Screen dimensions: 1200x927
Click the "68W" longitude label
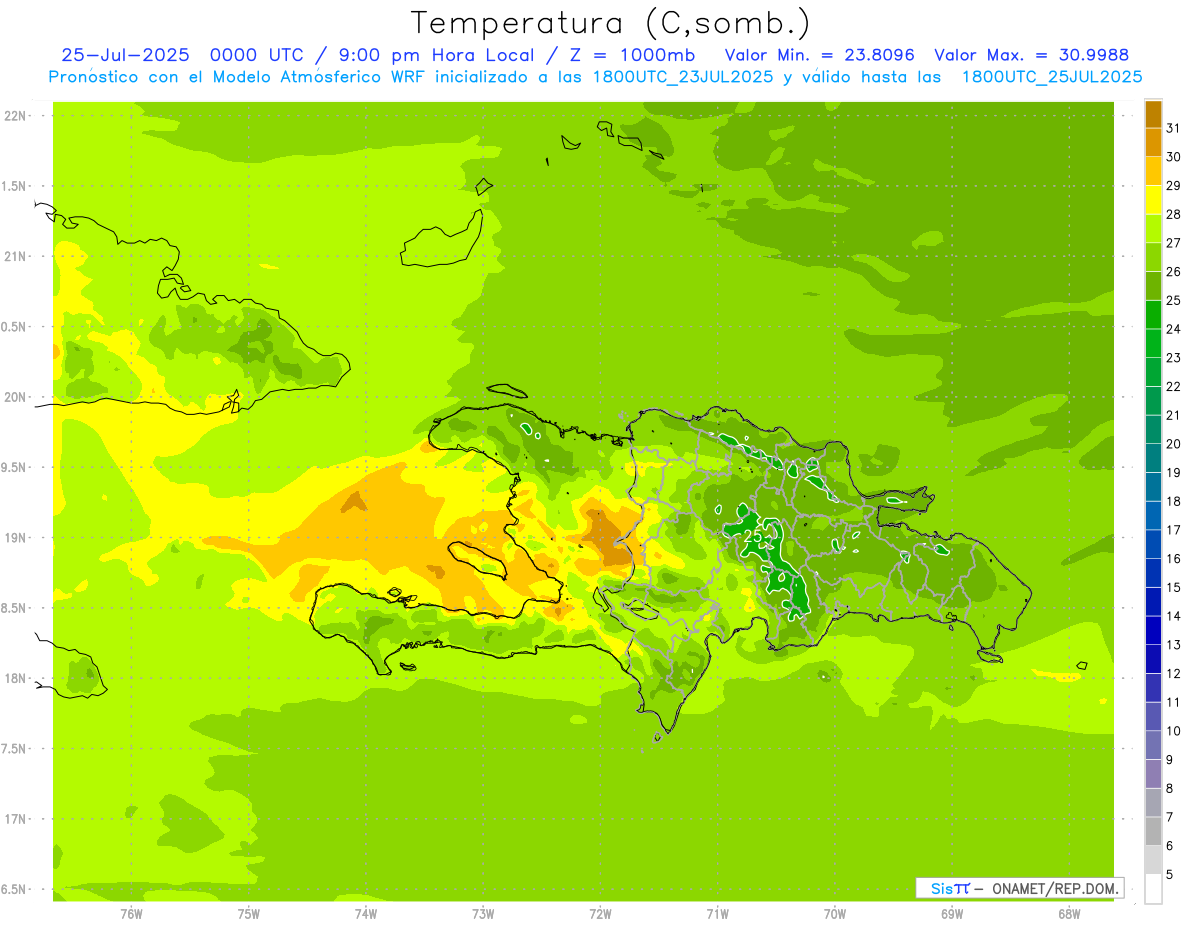[x=1069, y=914]
